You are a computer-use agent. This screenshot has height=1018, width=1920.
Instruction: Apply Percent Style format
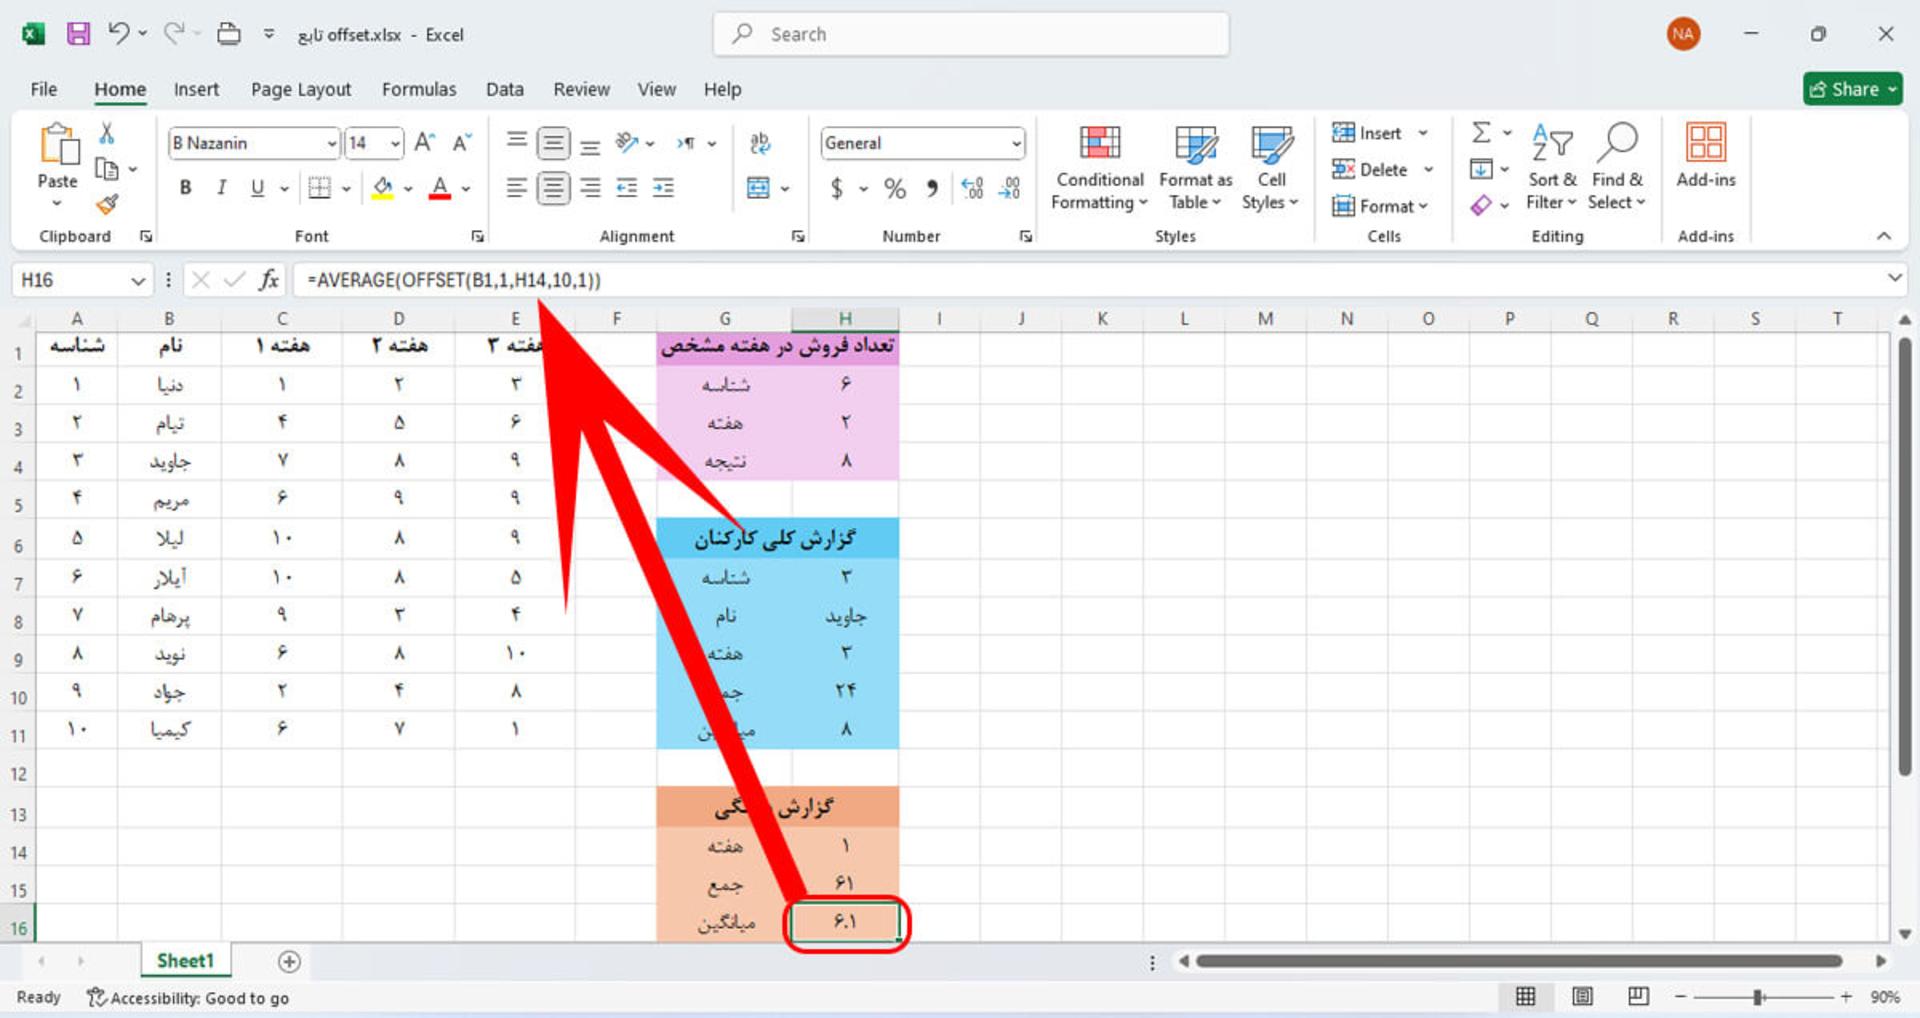point(894,188)
